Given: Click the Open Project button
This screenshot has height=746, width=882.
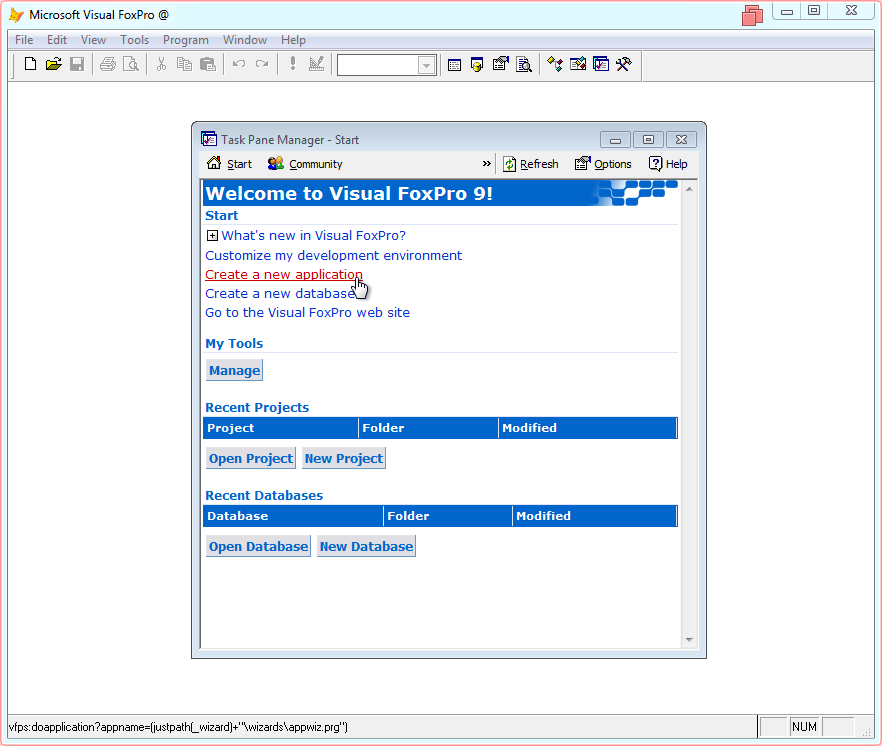Looking at the screenshot, I should point(251,459).
